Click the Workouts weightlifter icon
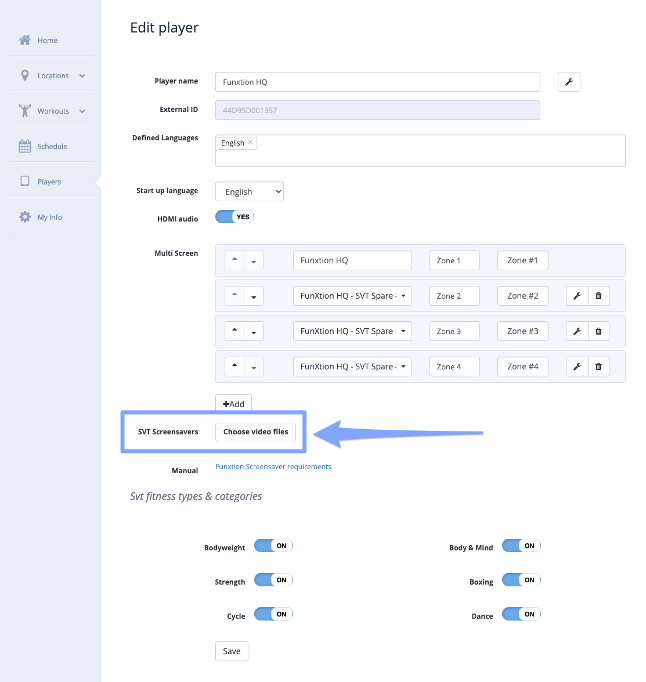This screenshot has width=646, height=682. click(25, 110)
